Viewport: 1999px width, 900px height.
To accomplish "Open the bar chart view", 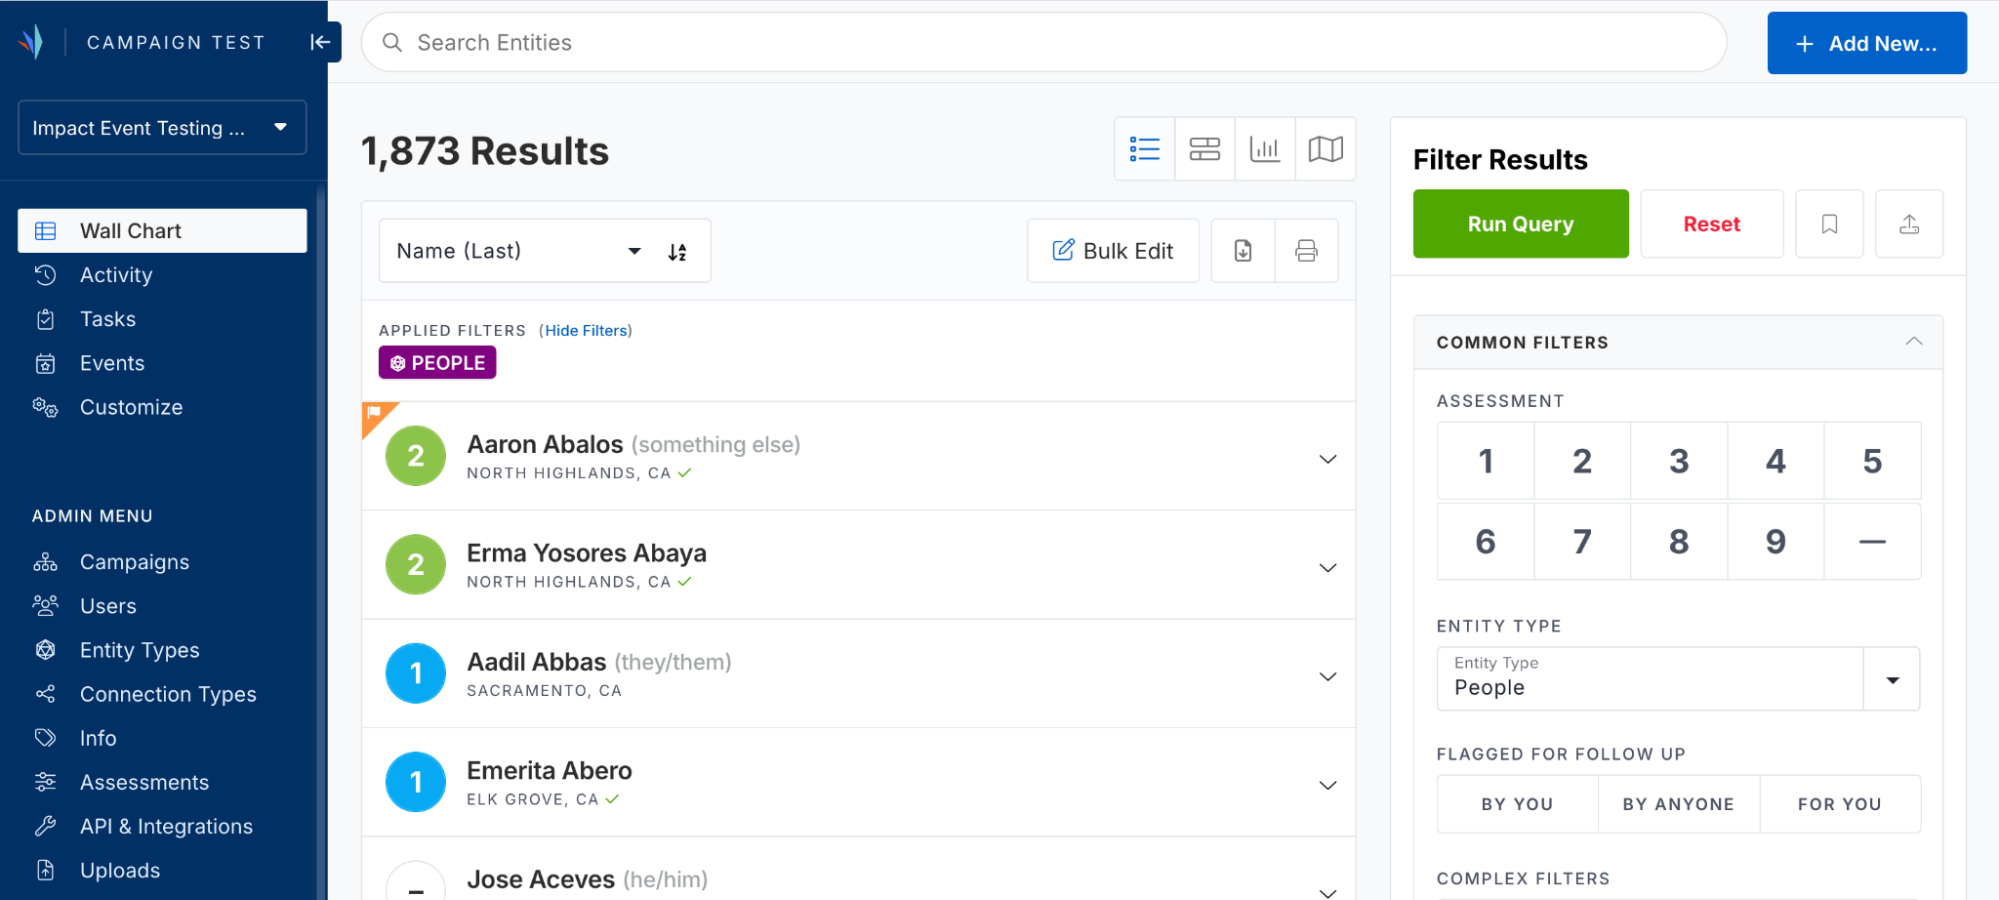I will (x=1264, y=149).
